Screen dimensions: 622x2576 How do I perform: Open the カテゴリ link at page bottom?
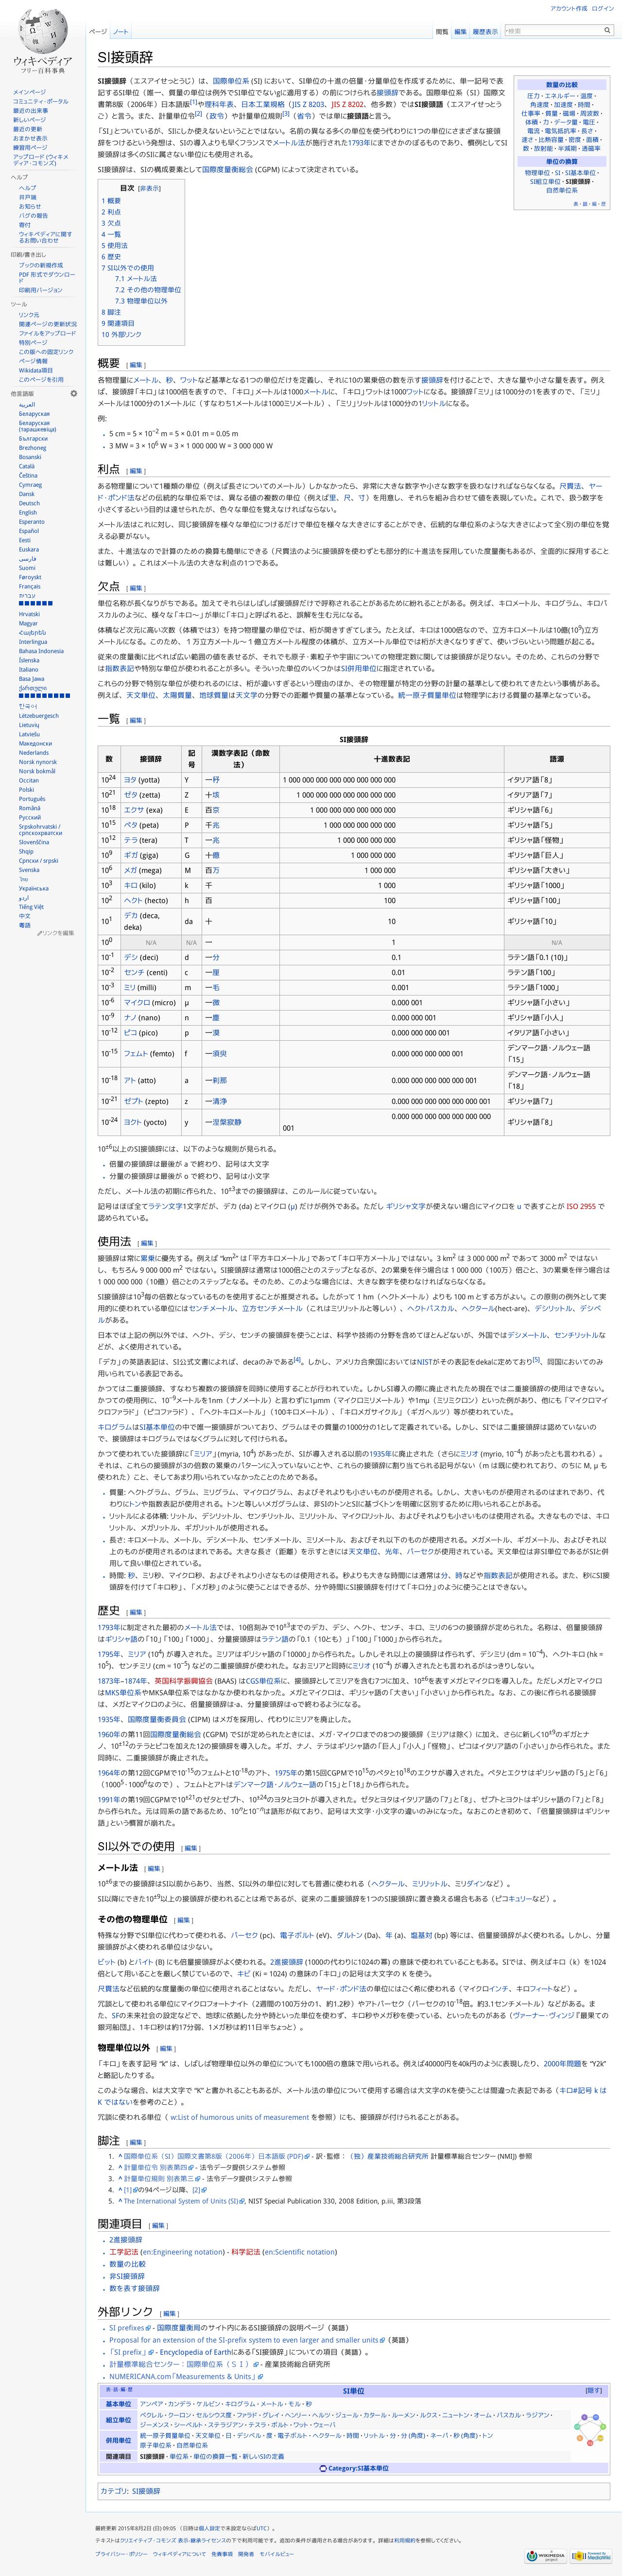(113, 2491)
